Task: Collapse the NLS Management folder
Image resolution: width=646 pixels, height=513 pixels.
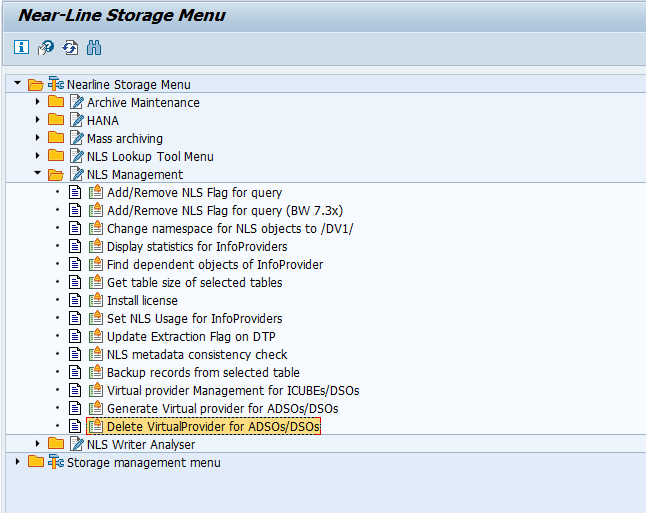Action: click(37, 173)
